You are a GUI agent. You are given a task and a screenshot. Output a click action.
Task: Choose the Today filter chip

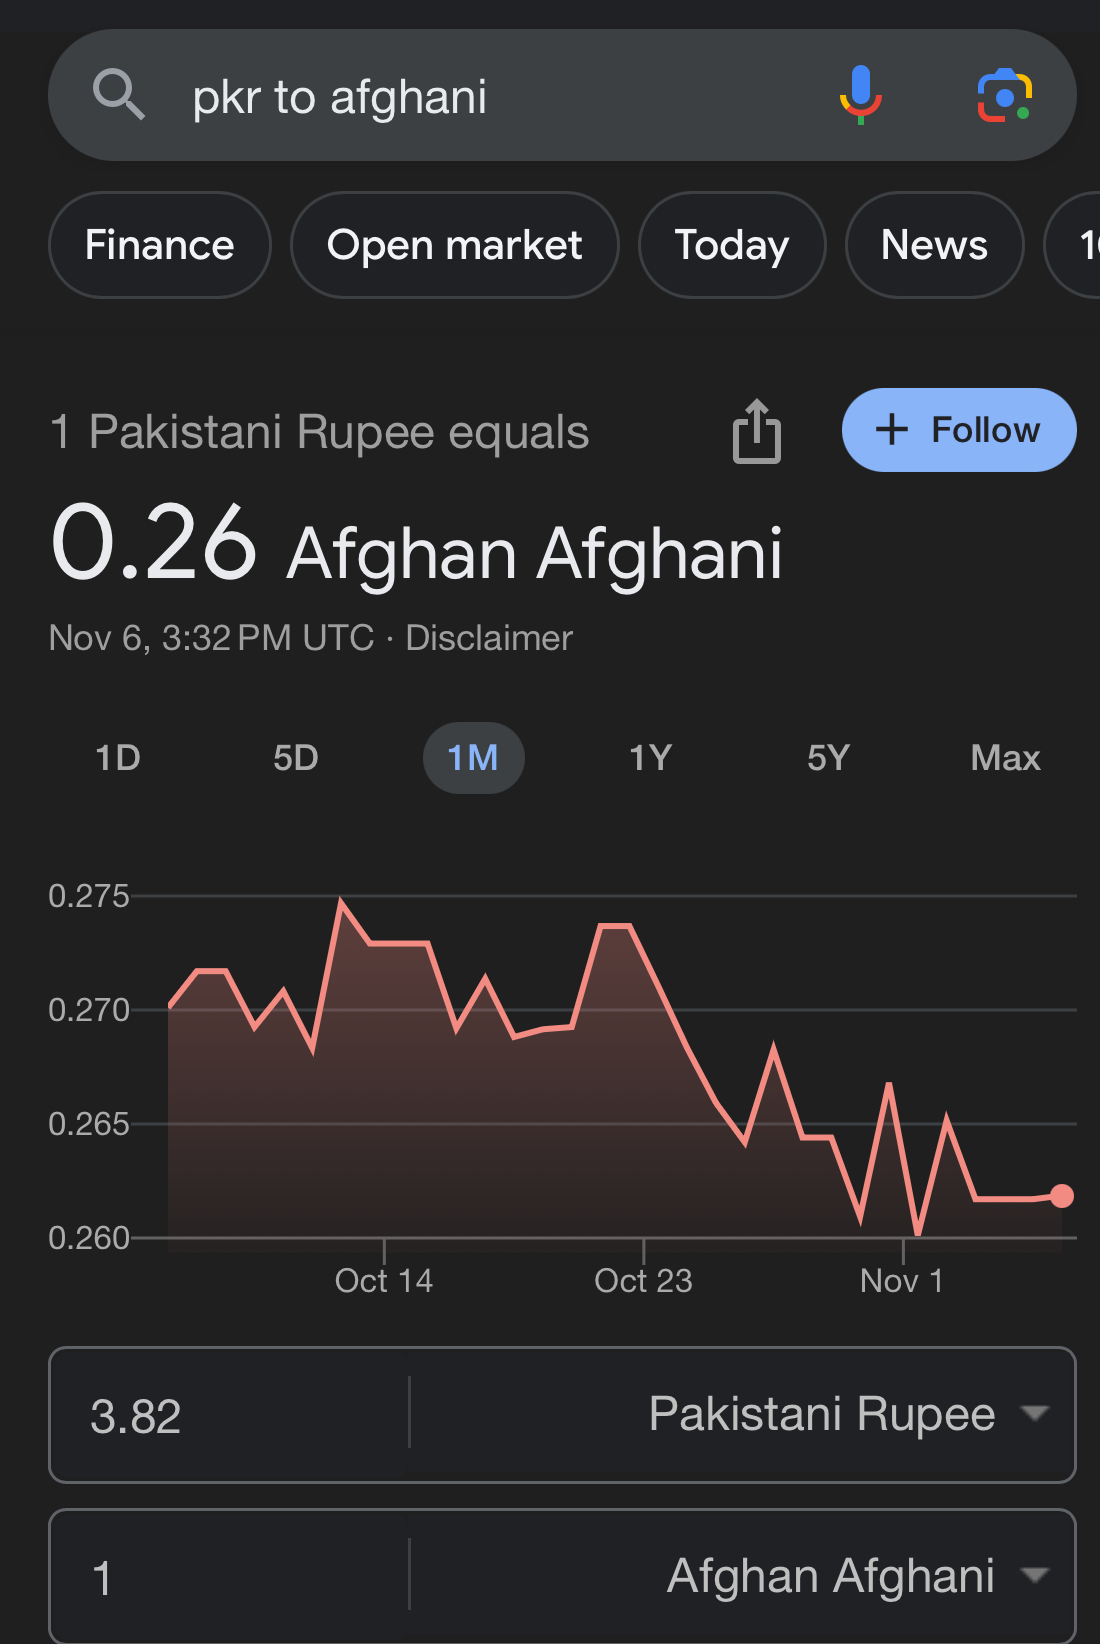click(732, 245)
